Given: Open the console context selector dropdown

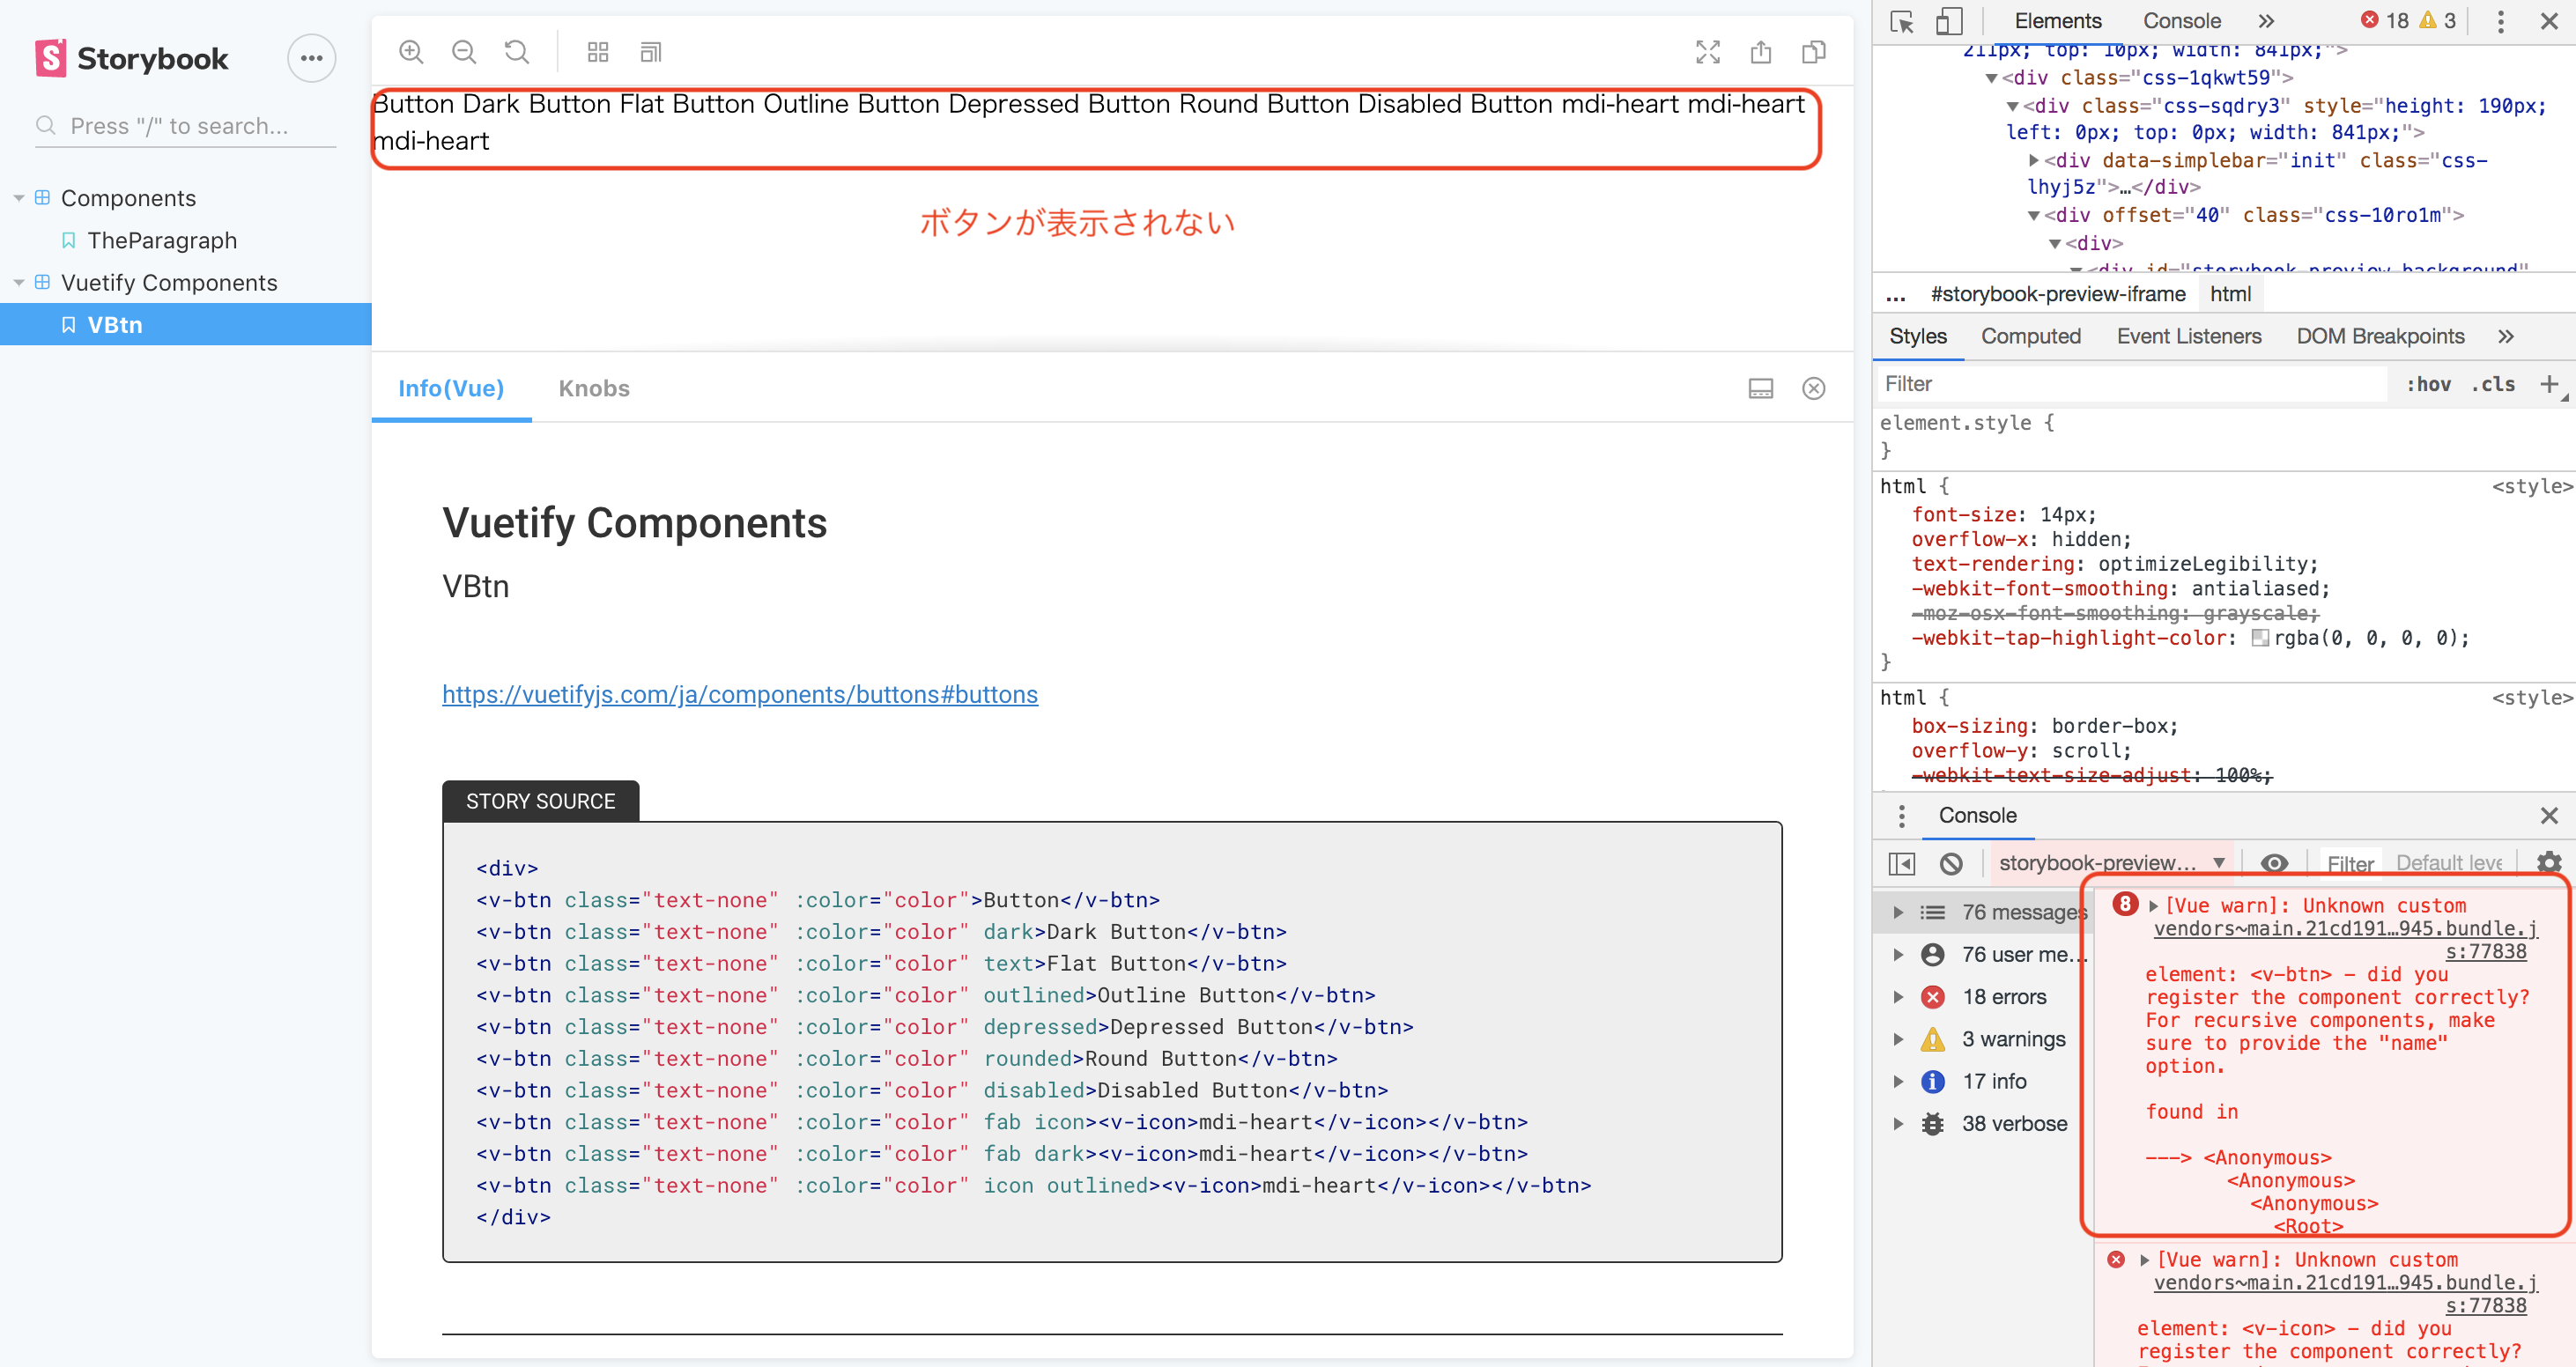Looking at the screenshot, I should tap(2112, 863).
